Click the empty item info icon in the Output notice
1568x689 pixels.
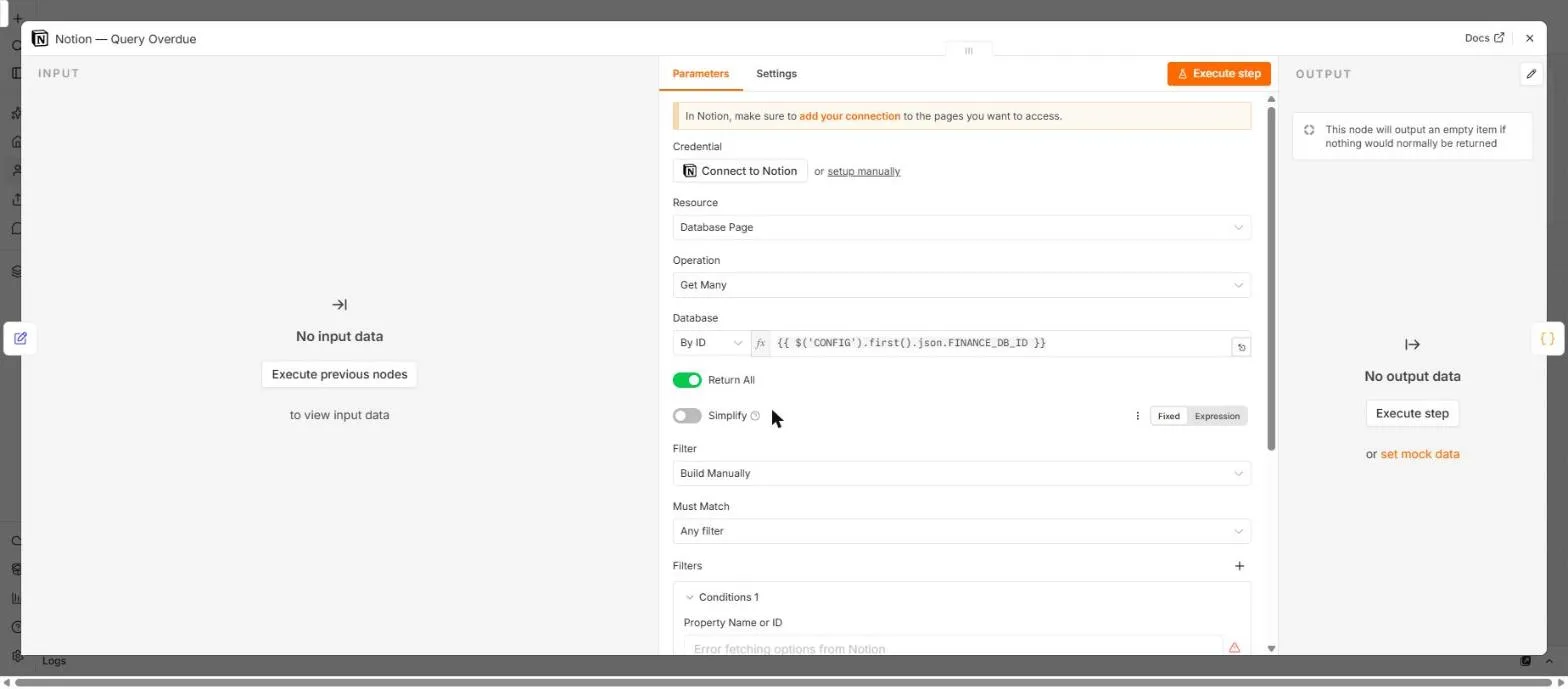(1309, 130)
